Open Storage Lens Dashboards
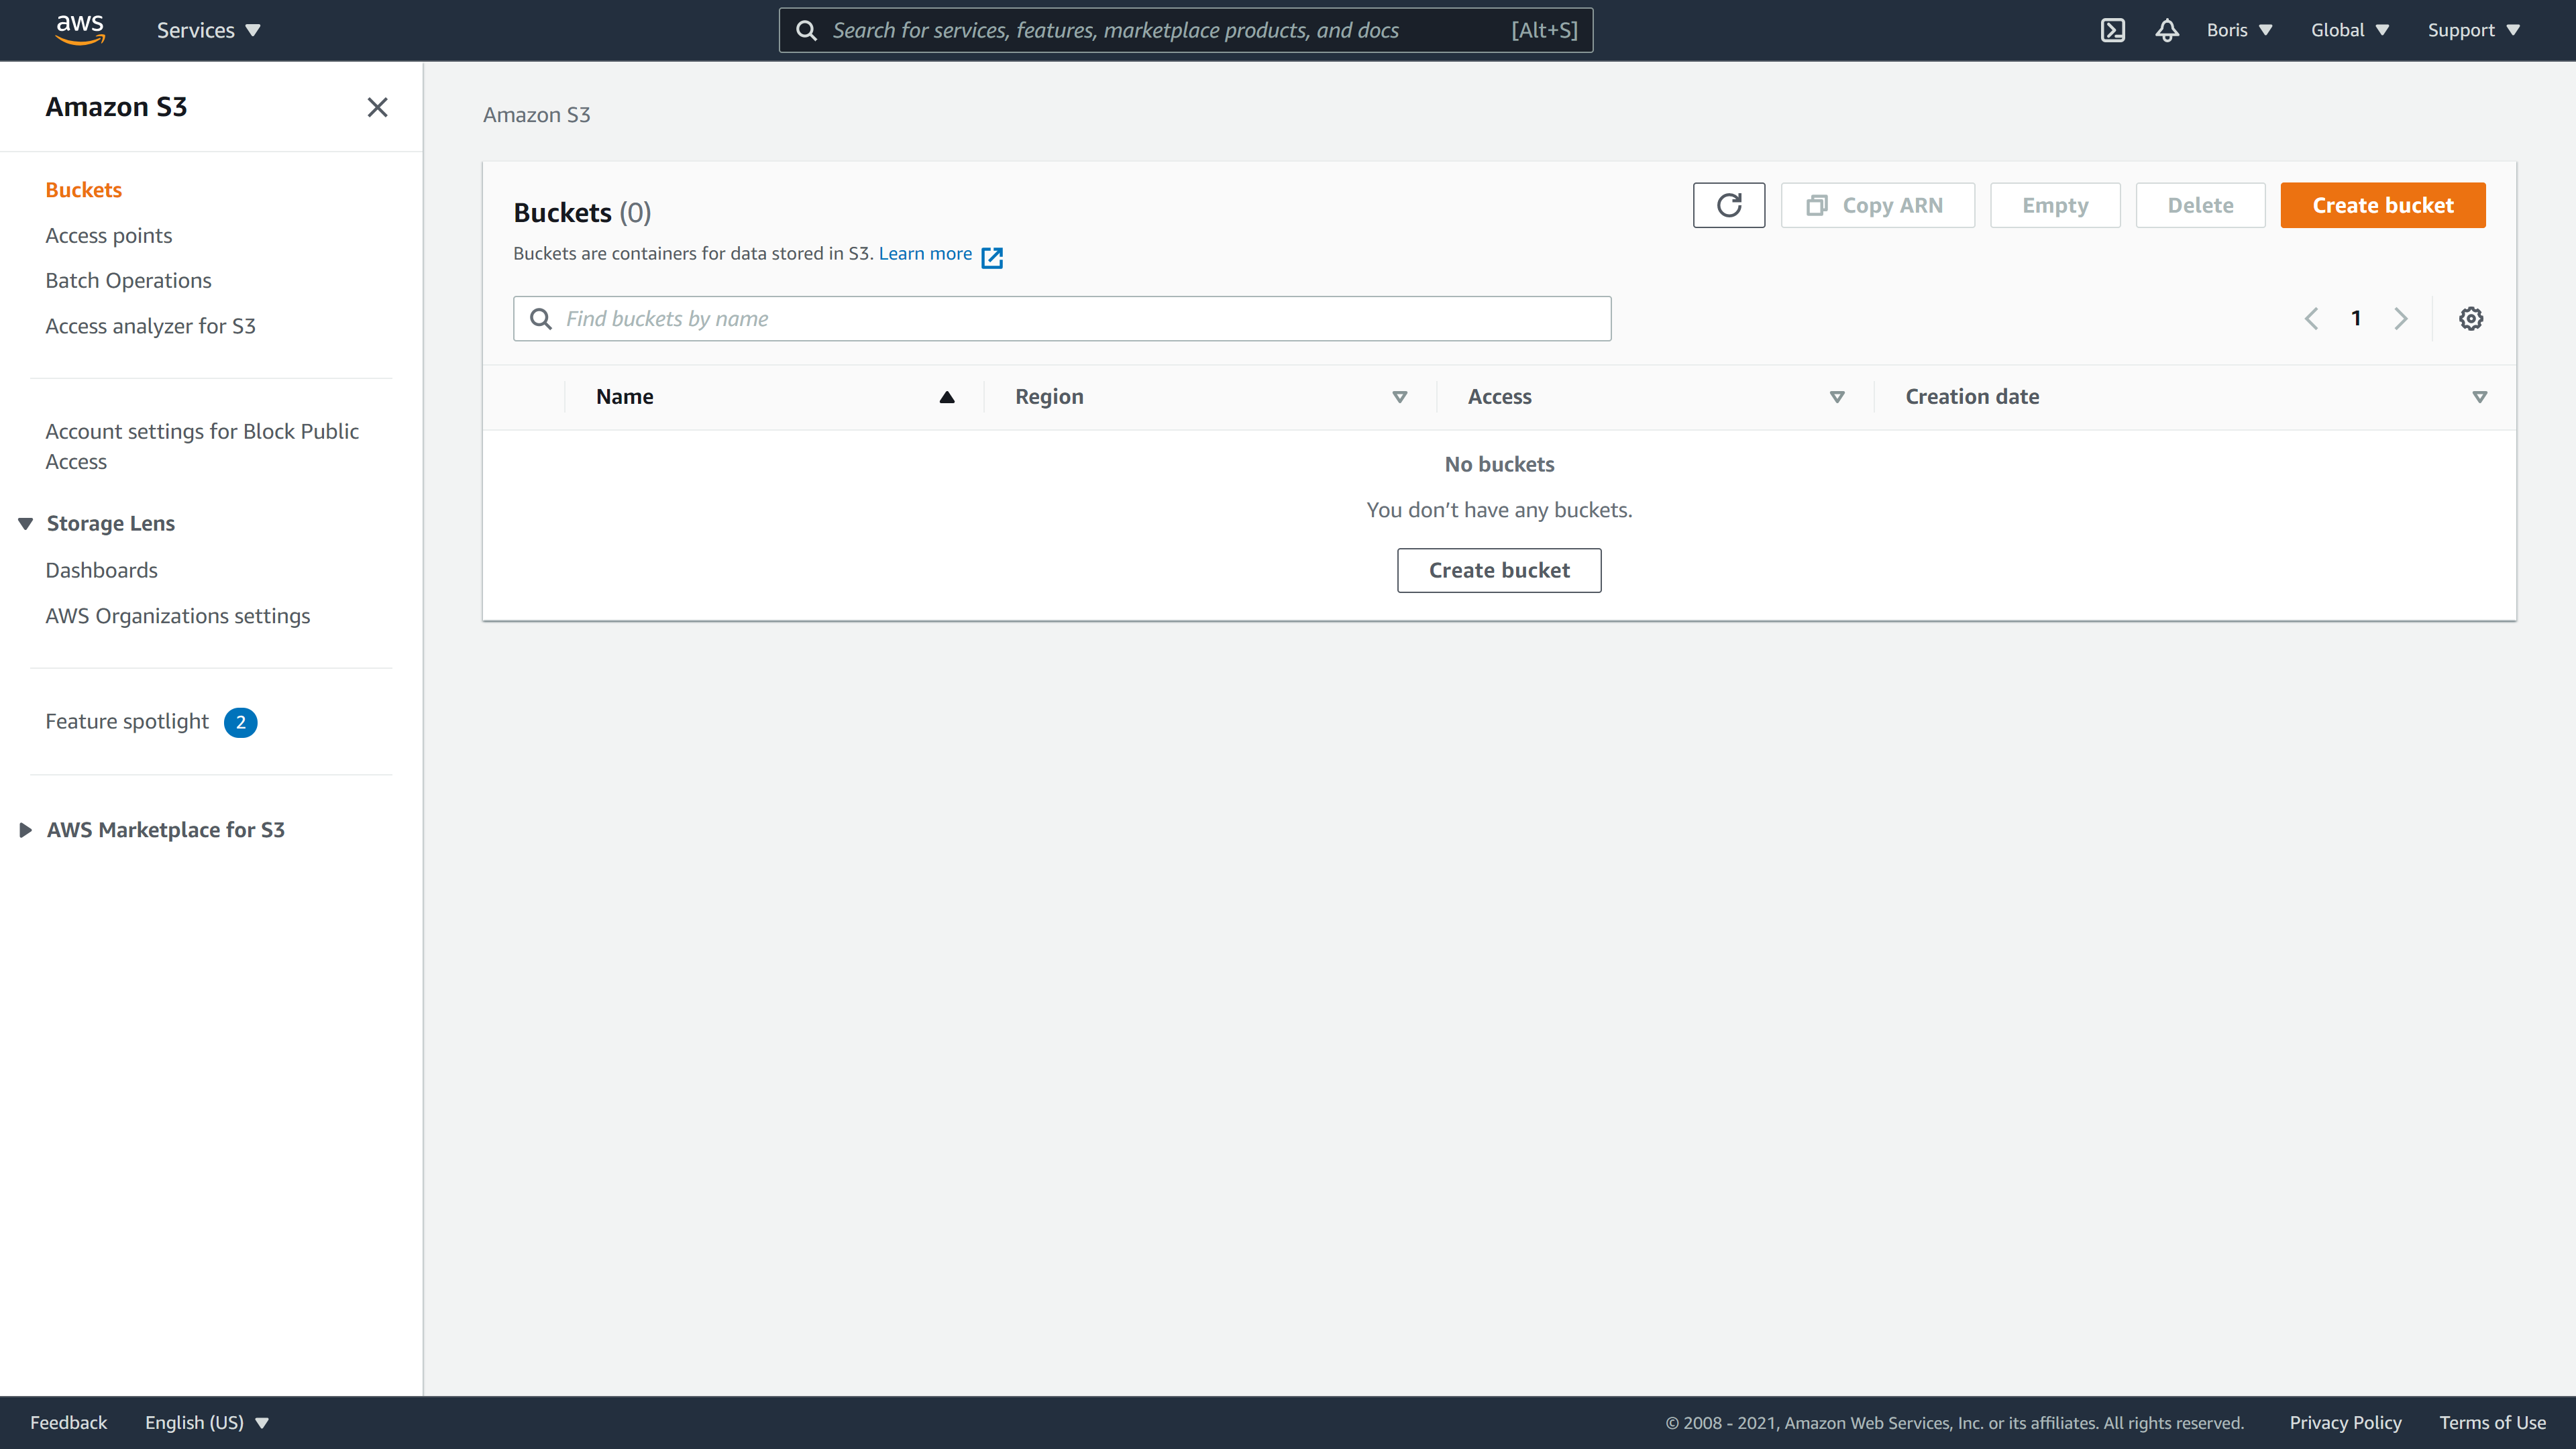 (x=101, y=570)
